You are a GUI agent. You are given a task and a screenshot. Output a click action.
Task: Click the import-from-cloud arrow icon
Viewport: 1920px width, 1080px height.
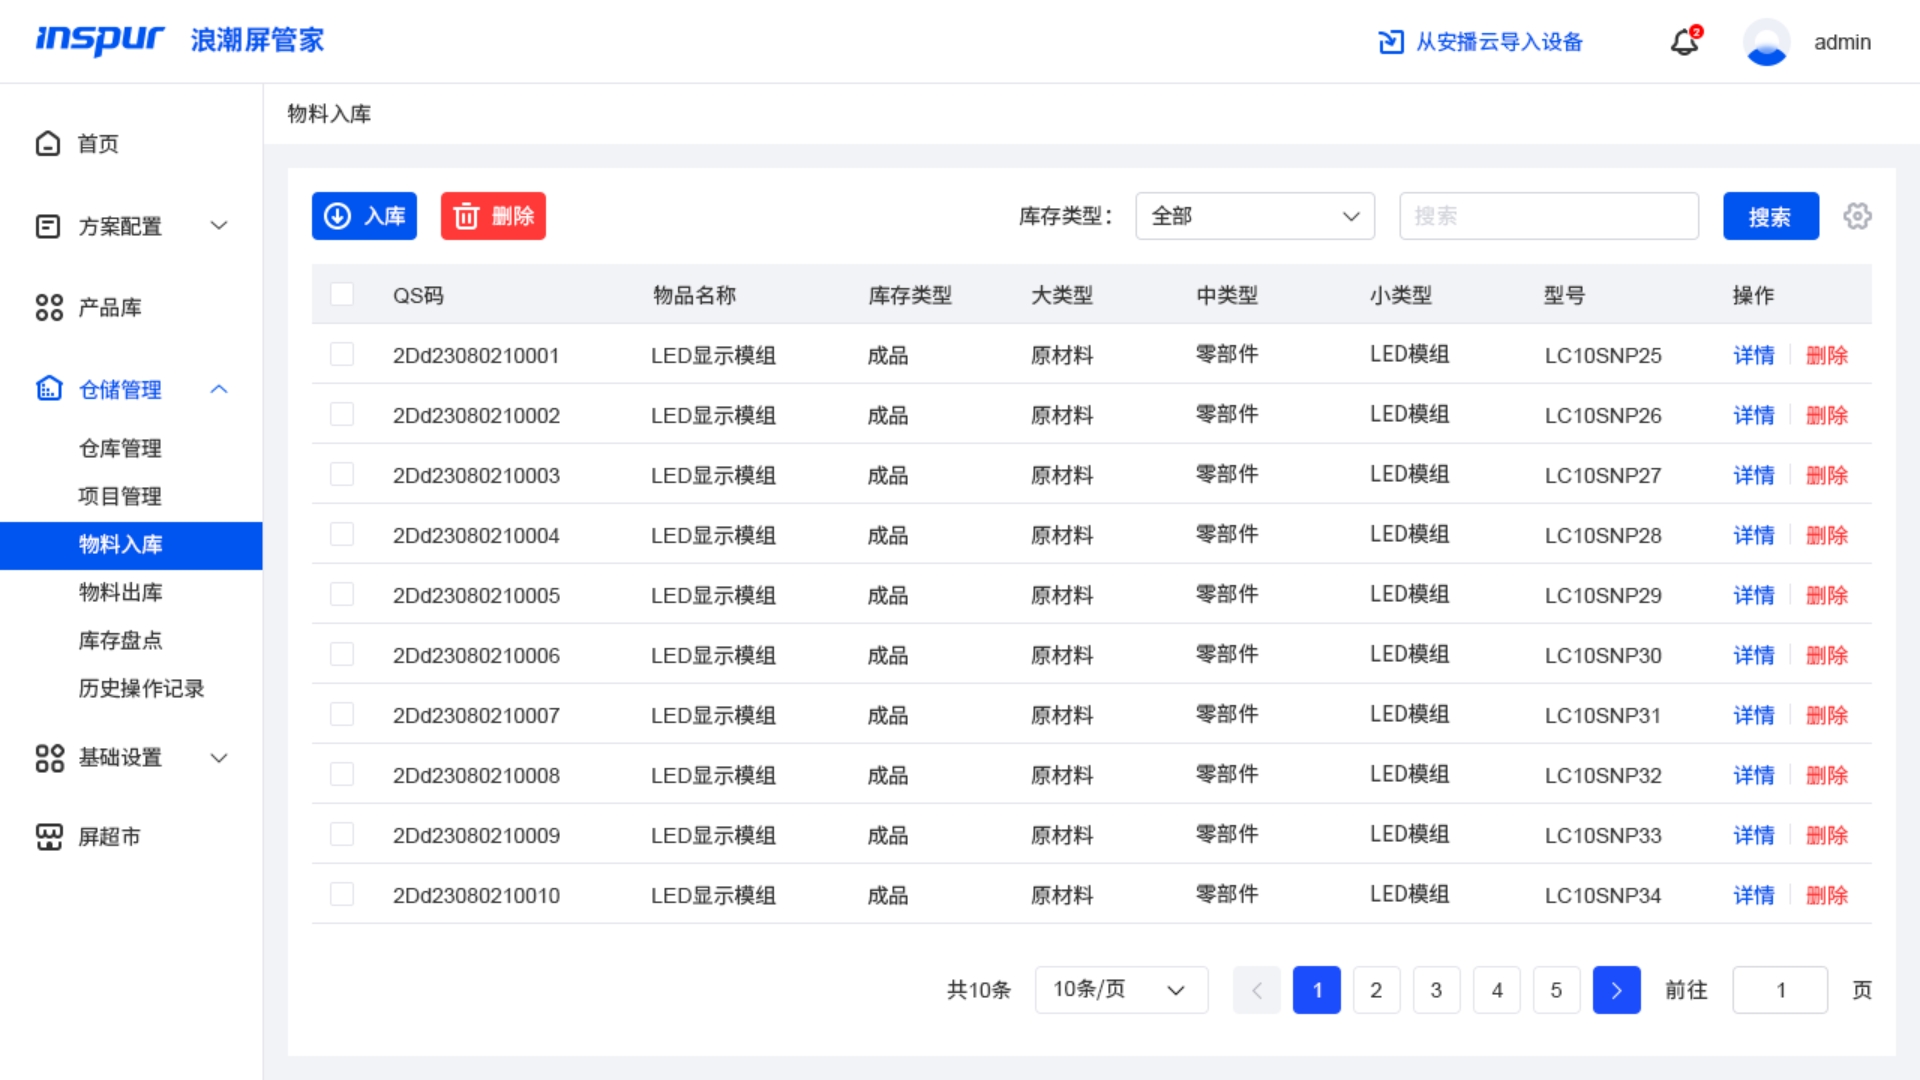point(1390,42)
